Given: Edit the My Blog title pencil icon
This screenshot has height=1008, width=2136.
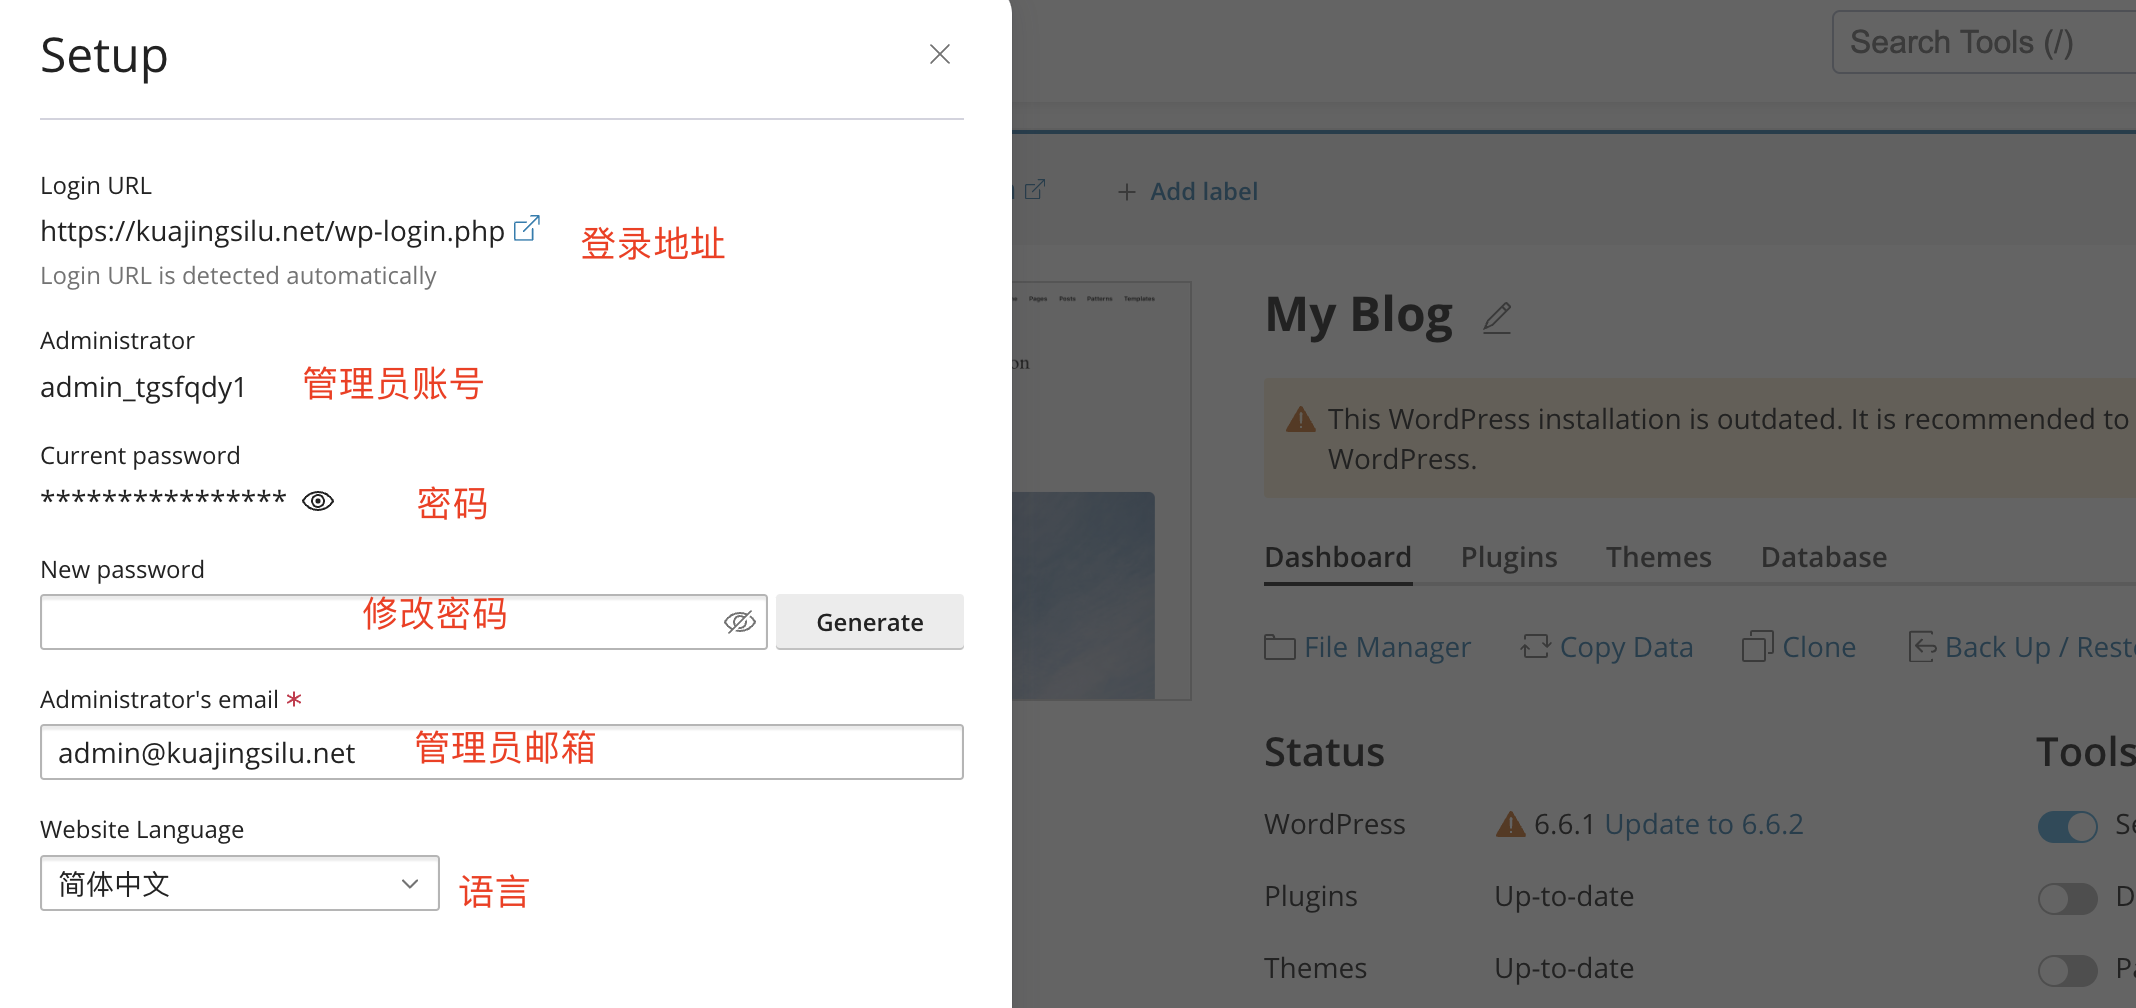Looking at the screenshot, I should [1497, 318].
